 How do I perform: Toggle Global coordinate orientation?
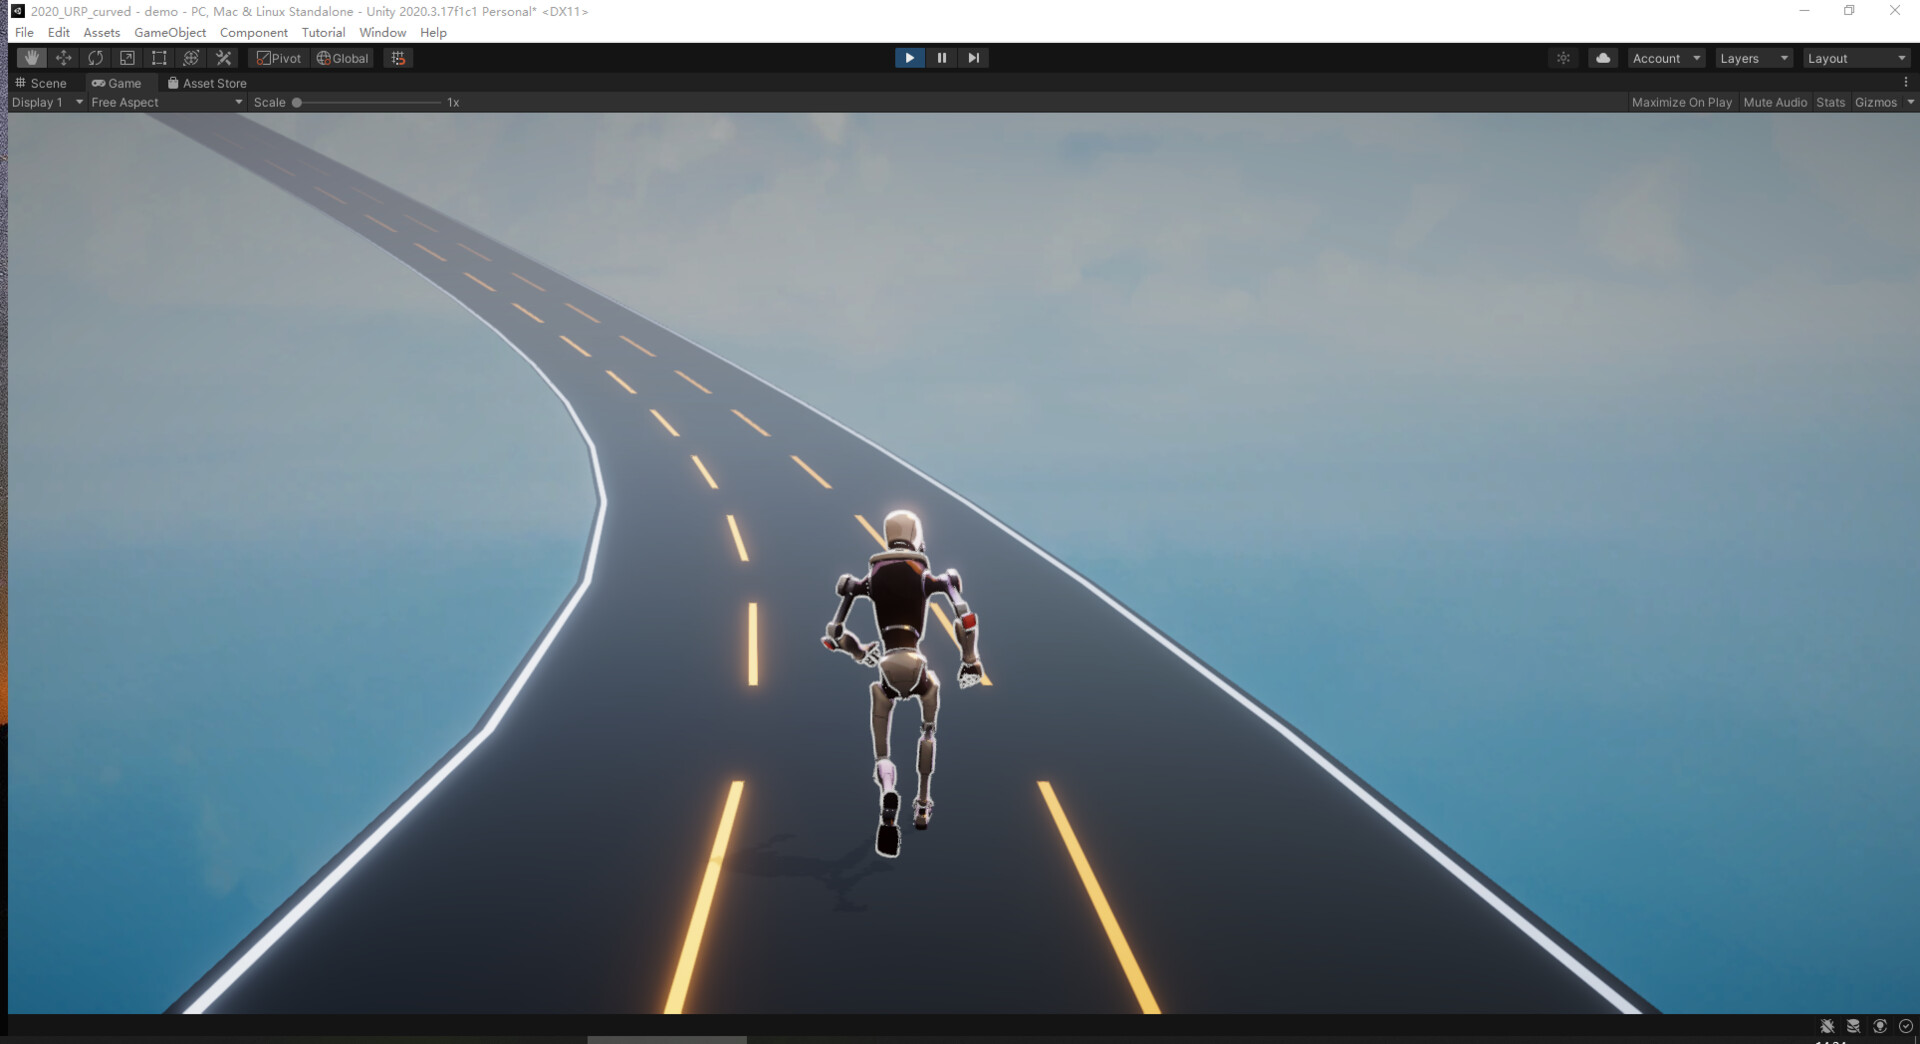342,57
